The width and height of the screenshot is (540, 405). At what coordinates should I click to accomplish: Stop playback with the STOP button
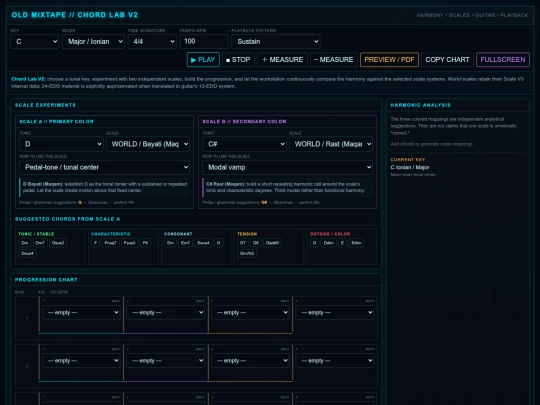(x=238, y=60)
